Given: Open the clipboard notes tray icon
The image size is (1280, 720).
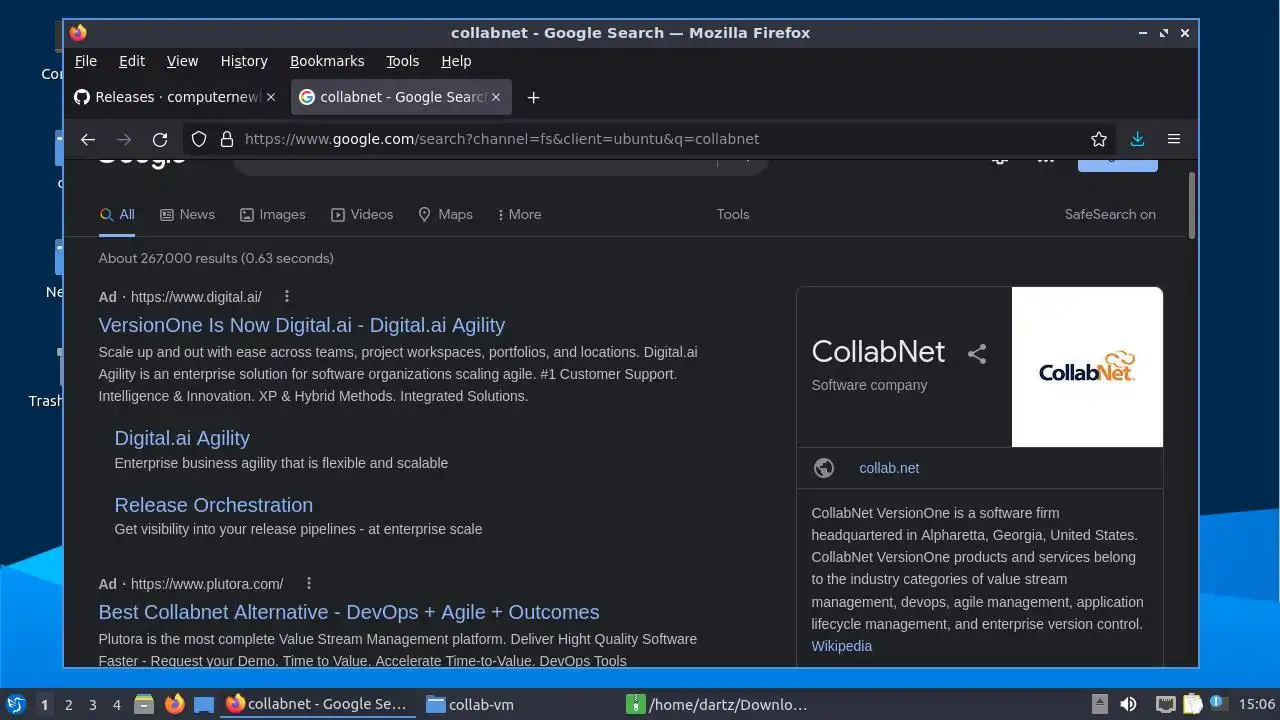Looking at the screenshot, I should (x=1192, y=704).
